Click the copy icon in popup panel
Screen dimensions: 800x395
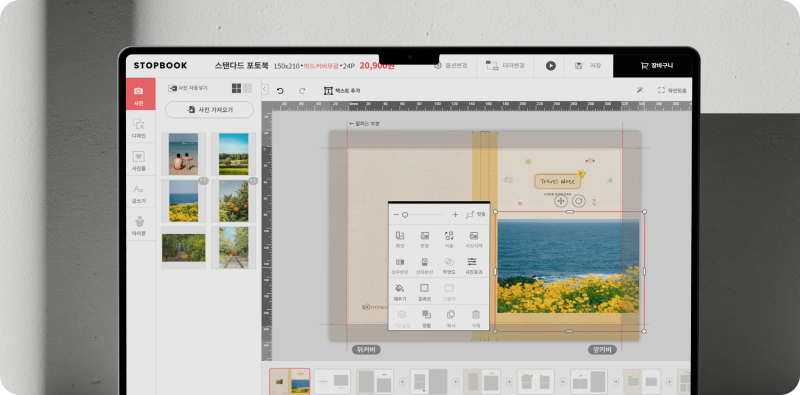coord(451,314)
